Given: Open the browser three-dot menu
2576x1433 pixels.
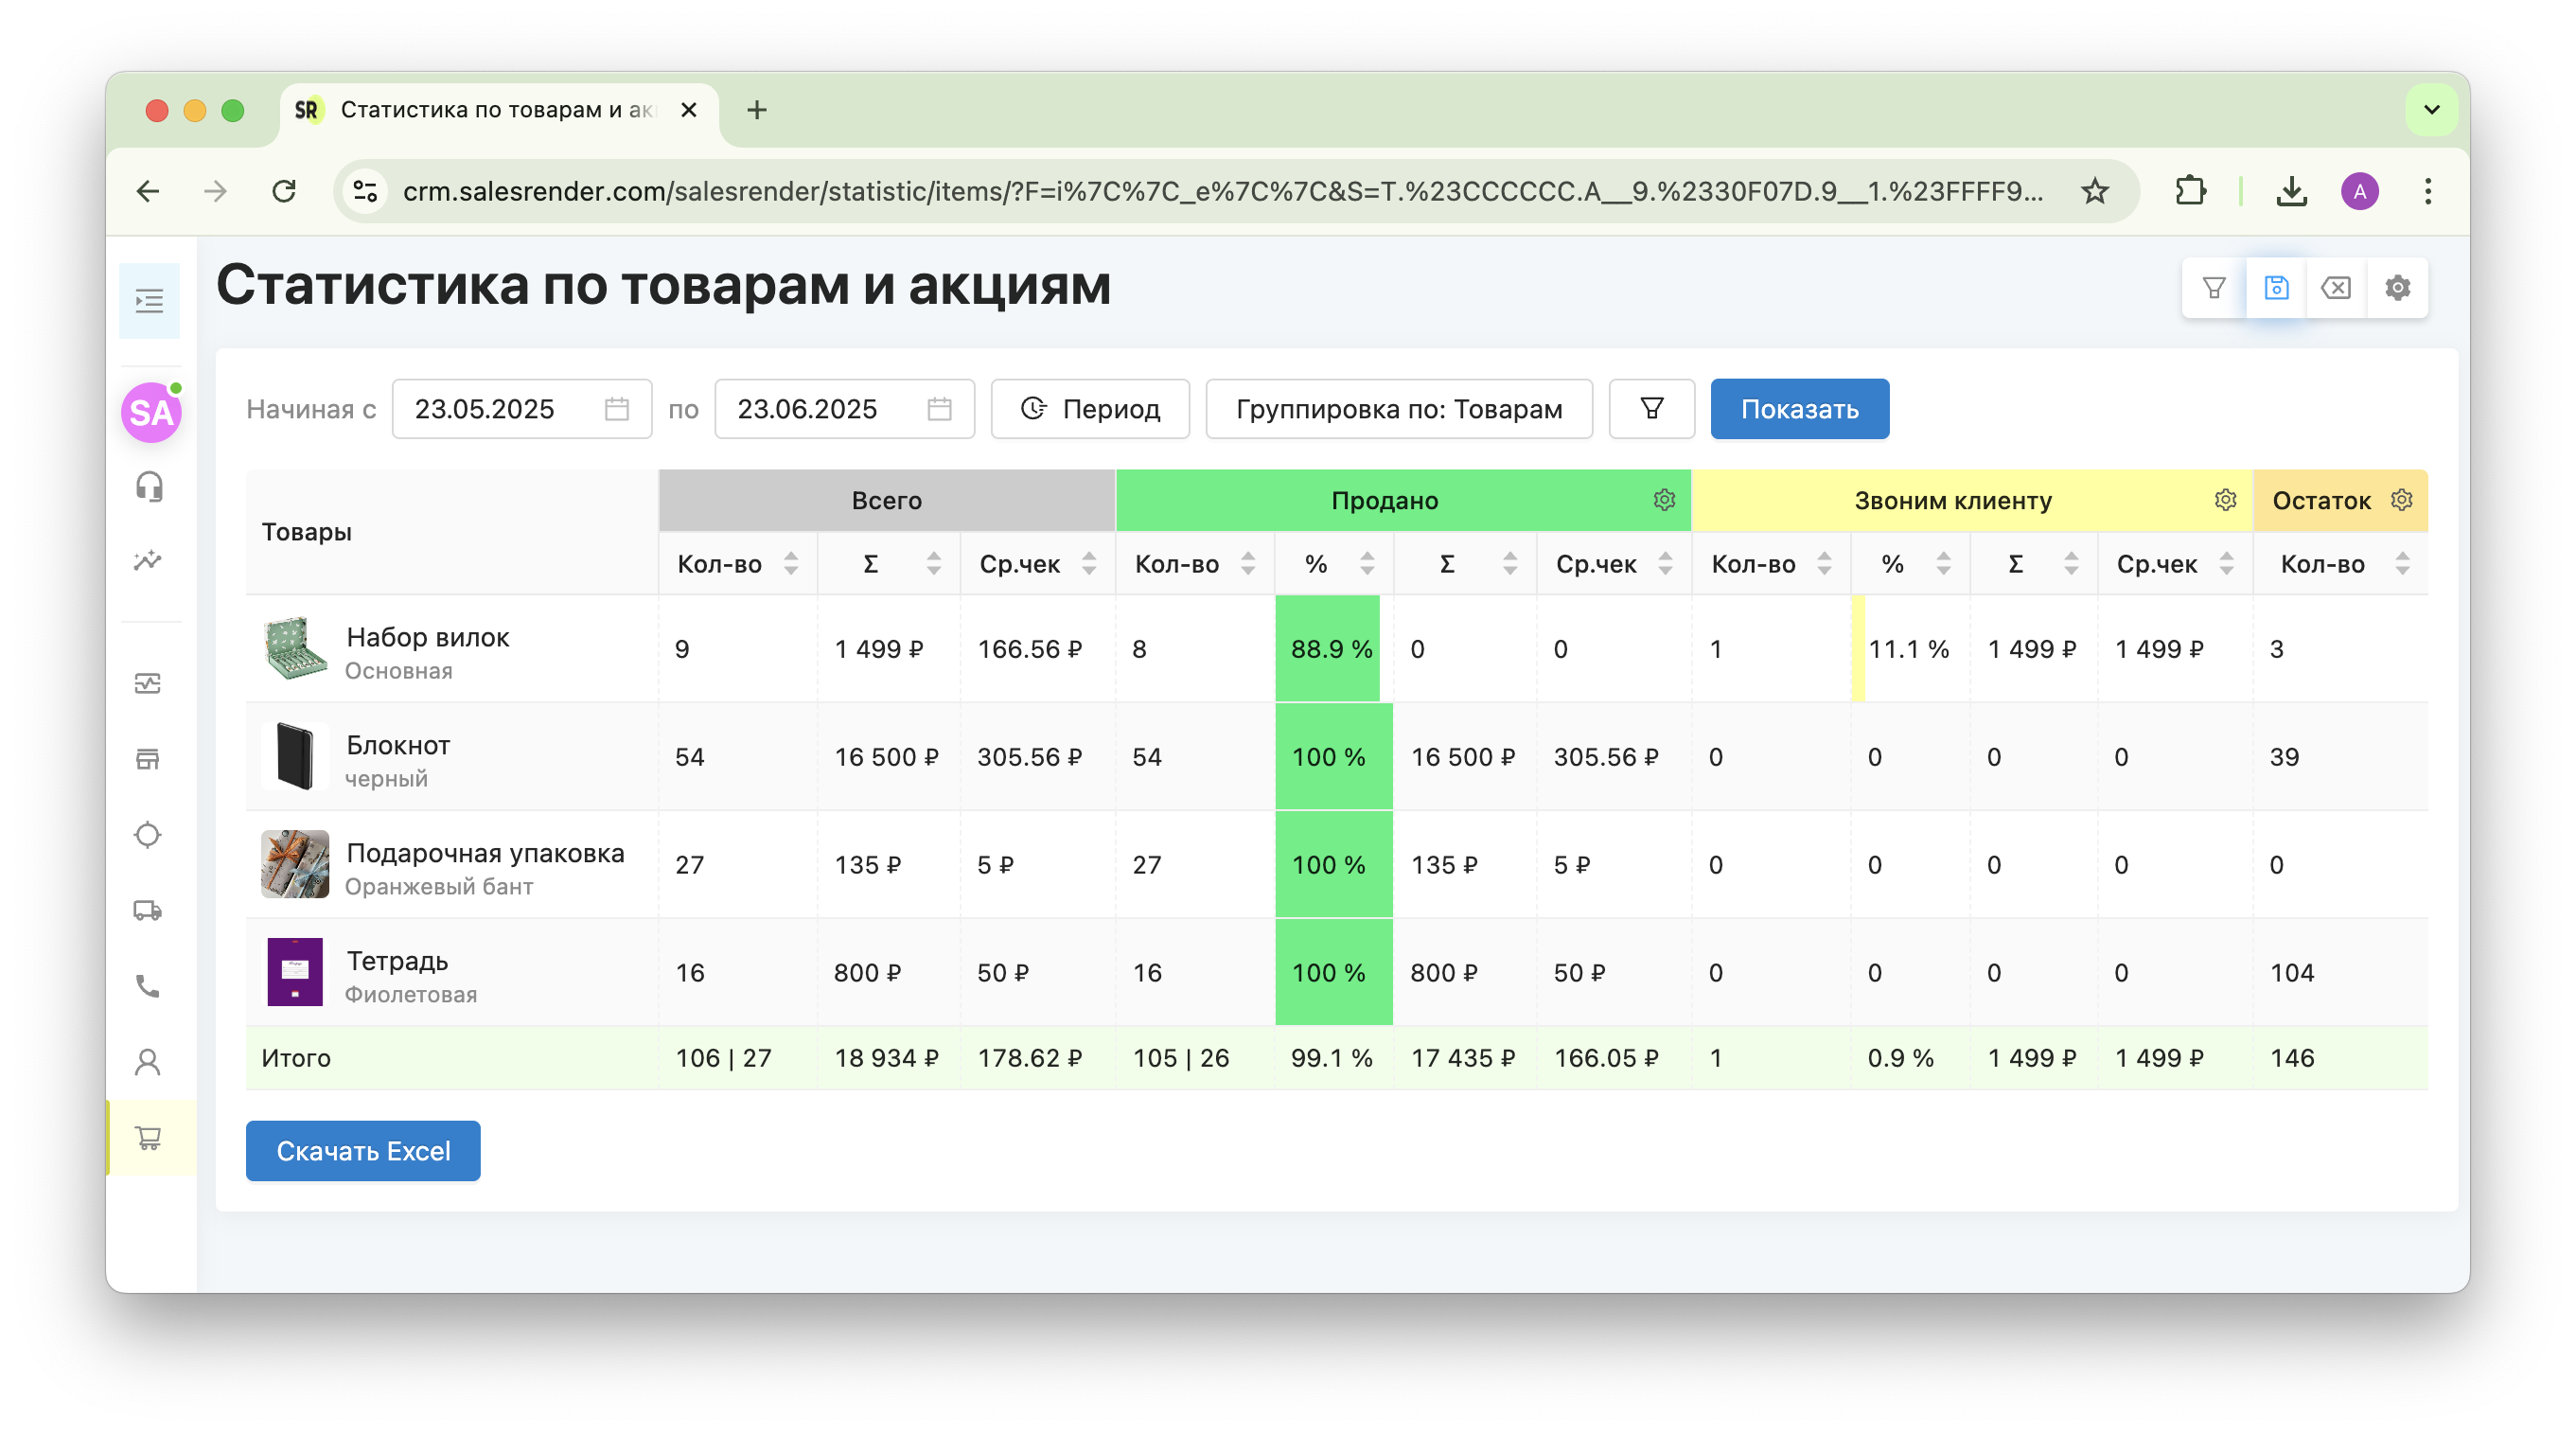Looking at the screenshot, I should point(2427,191).
